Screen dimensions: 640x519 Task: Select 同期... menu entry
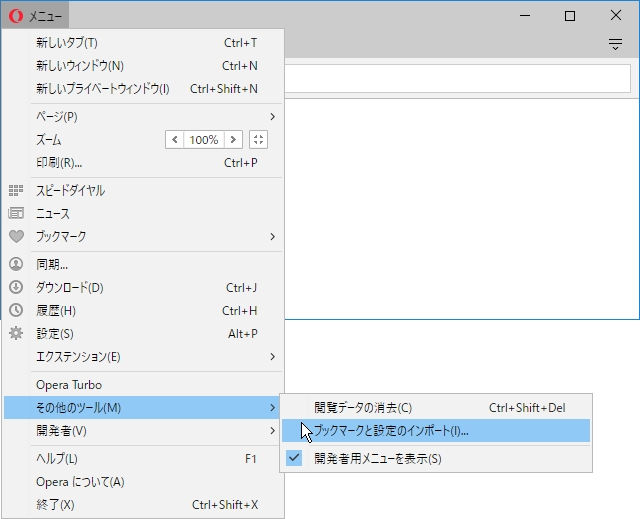click(143, 265)
